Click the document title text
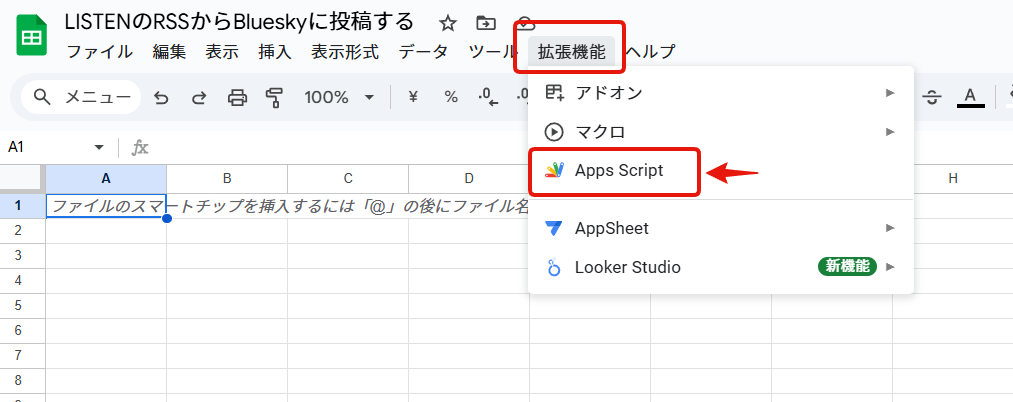This screenshot has height=402, width=1013. (x=239, y=23)
